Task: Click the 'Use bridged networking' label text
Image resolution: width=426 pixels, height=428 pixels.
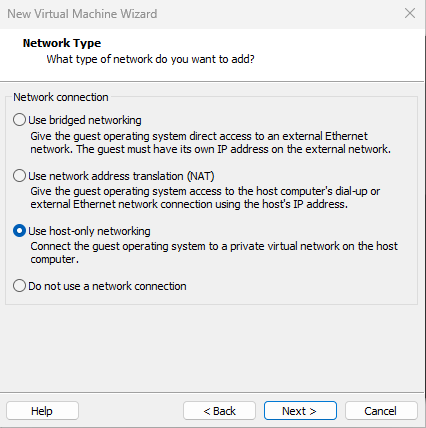Action: point(85,120)
